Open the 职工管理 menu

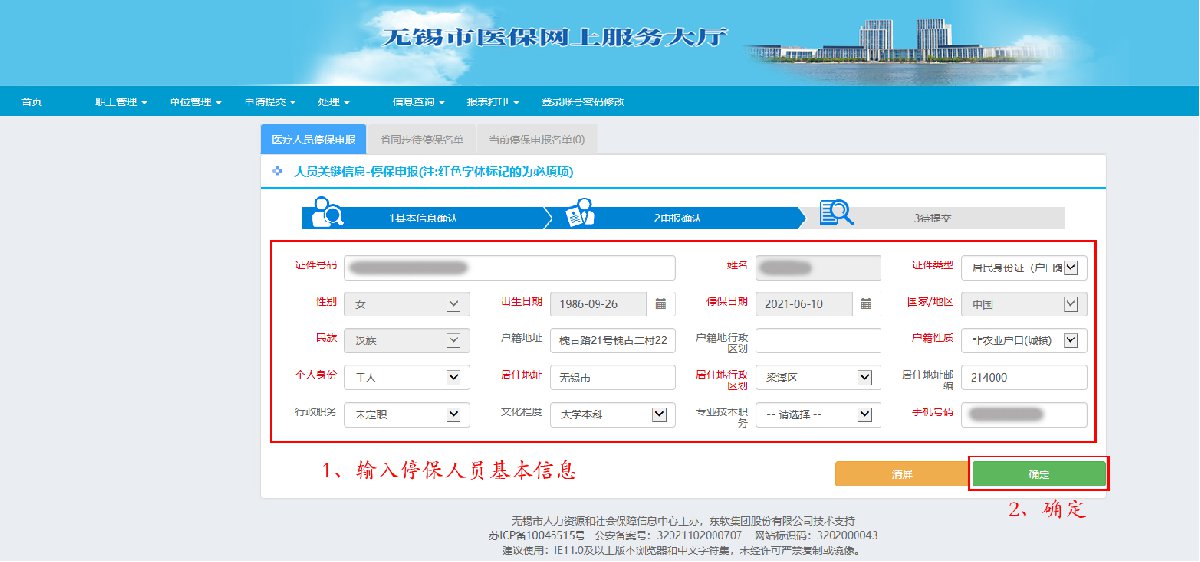tap(121, 102)
